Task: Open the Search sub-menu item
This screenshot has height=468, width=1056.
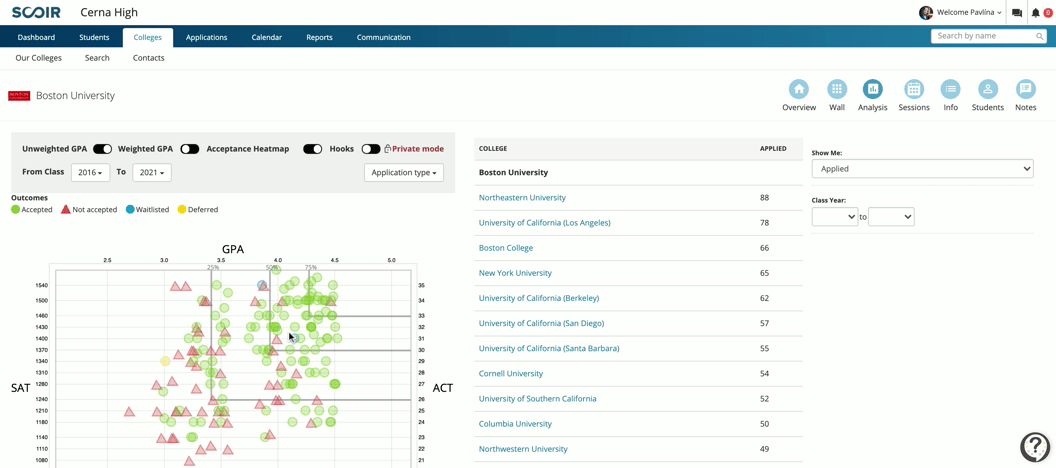Action: (97, 58)
